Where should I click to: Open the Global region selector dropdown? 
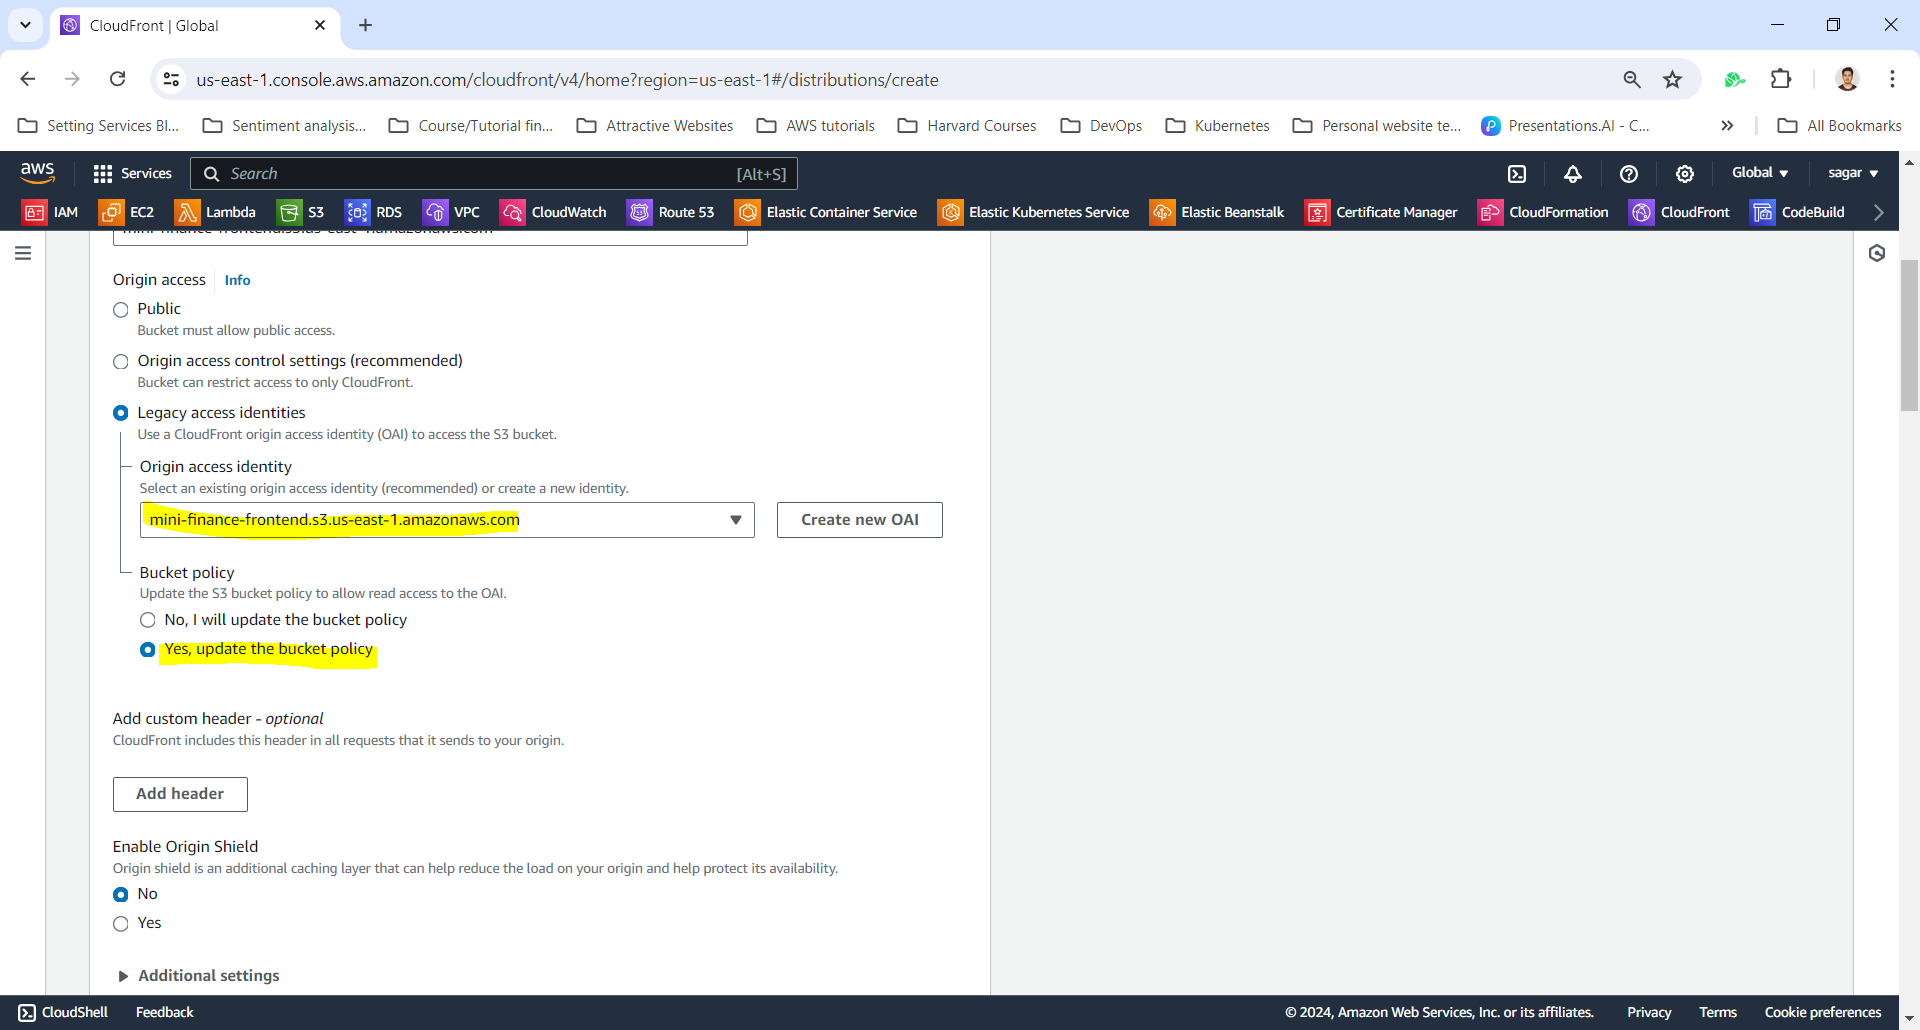[1759, 173]
